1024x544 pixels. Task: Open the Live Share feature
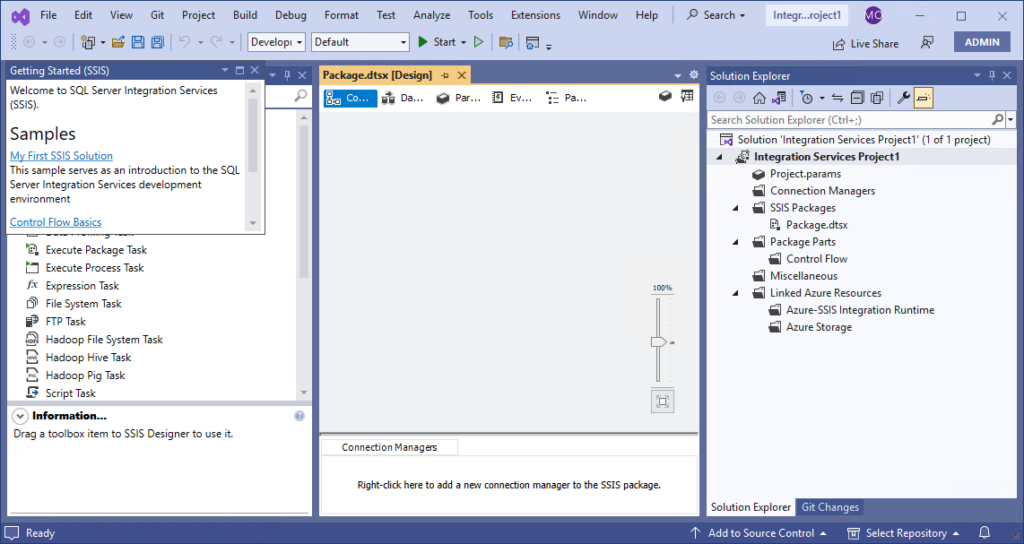[865, 44]
